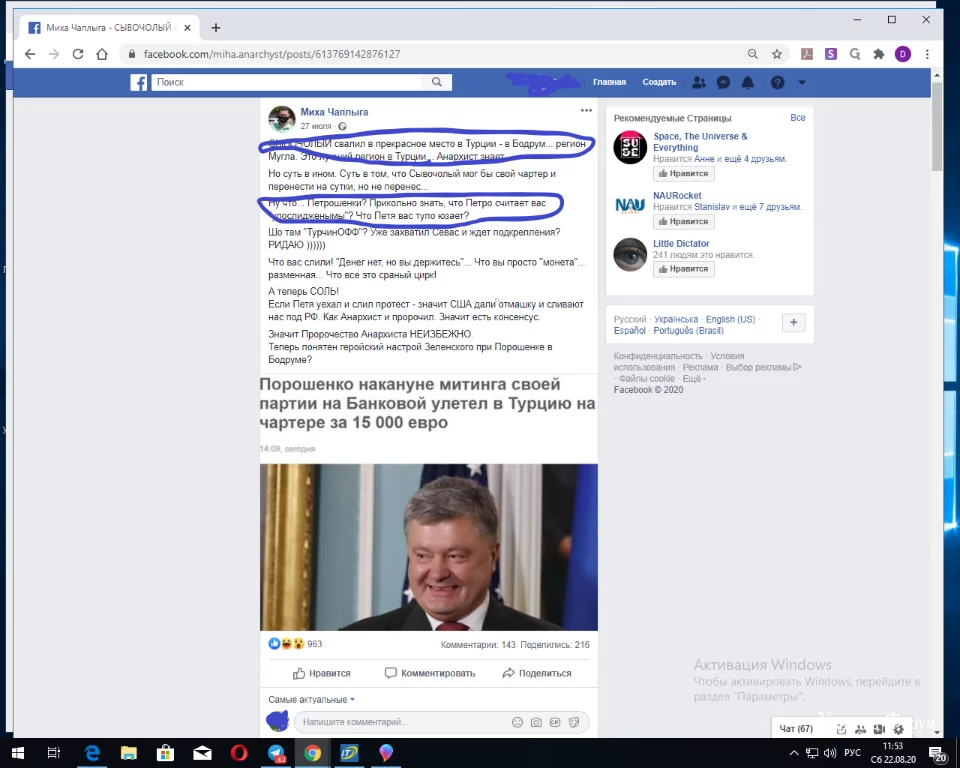960x768 pixels.
Task: Open Комментарии: 143 link
Action: pos(478,645)
